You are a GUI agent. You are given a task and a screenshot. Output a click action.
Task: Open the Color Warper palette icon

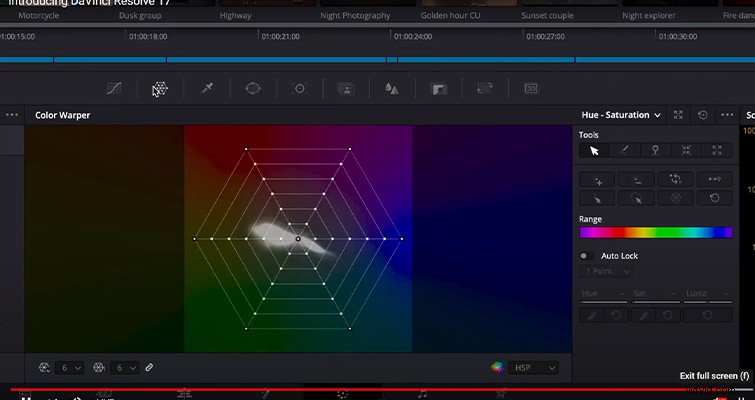click(x=160, y=89)
